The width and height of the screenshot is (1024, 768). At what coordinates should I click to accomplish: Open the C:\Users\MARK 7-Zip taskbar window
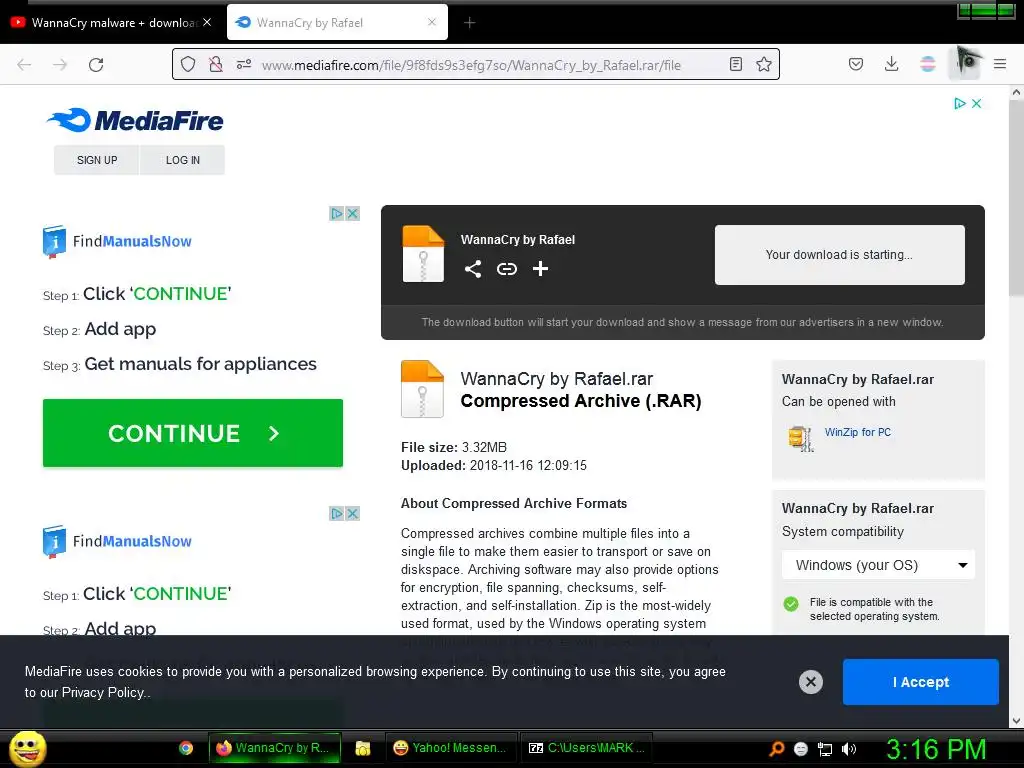click(x=586, y=748)
